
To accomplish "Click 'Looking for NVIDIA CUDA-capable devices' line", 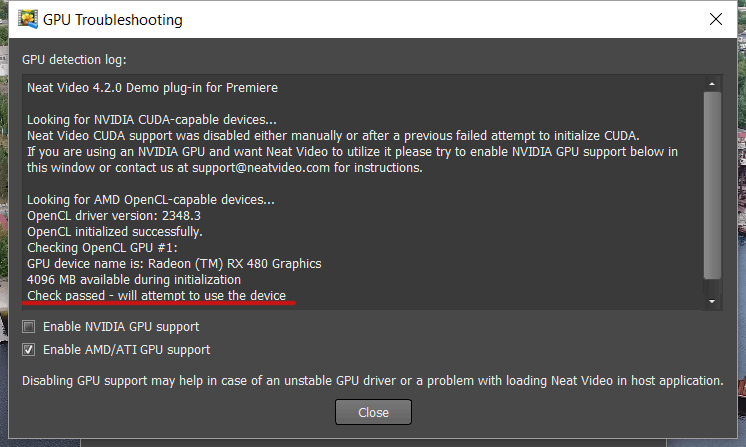I will pos(152,120).
